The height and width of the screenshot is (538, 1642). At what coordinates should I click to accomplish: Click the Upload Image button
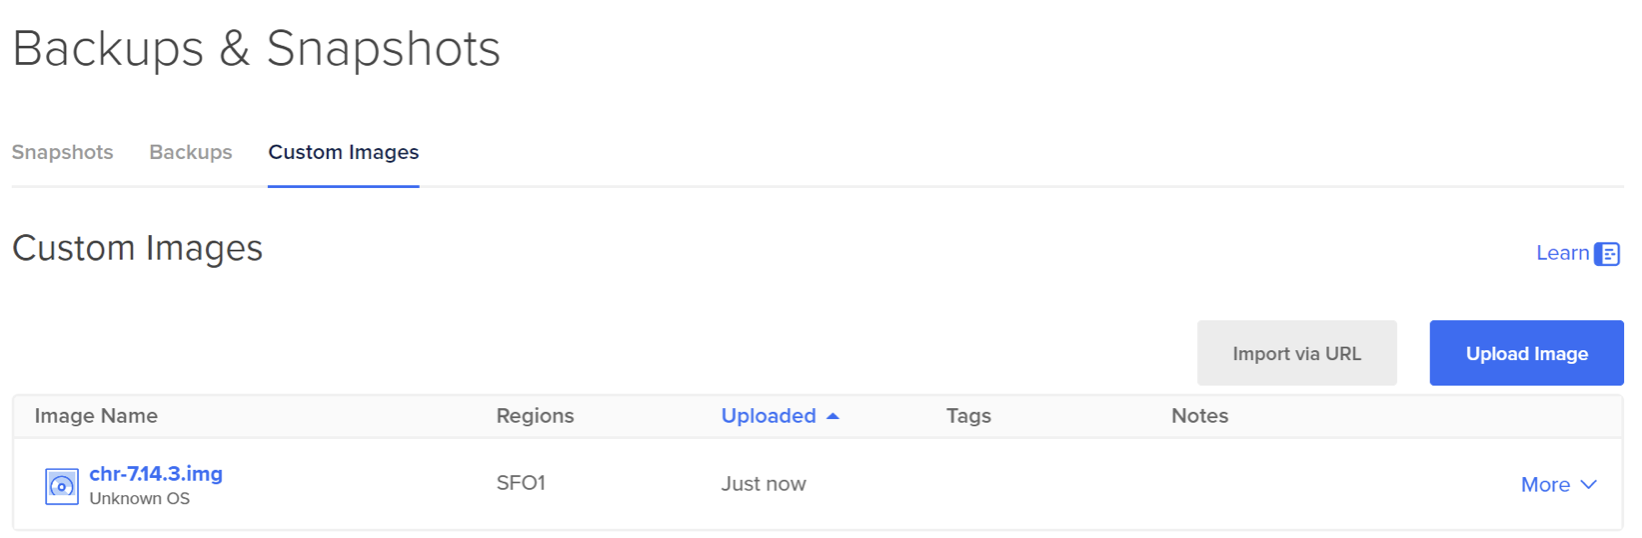click(x=1526, y=353)
